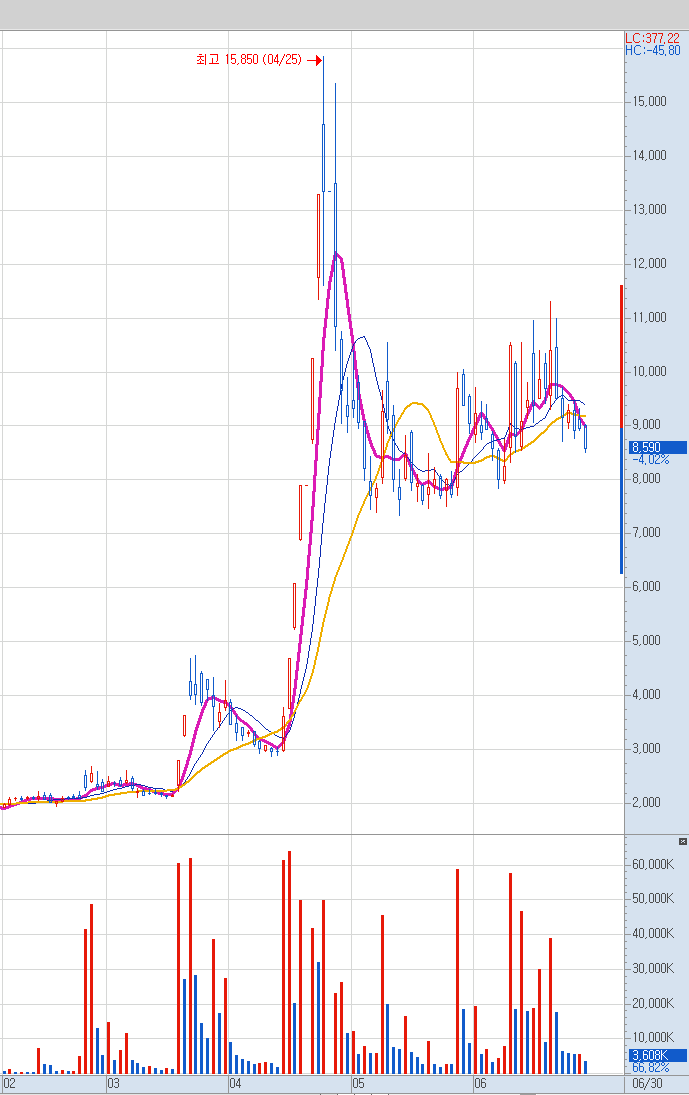Screen dimensions: 689x1095
Task: Close the volume panel with the x button
Action: pos(683,842)
